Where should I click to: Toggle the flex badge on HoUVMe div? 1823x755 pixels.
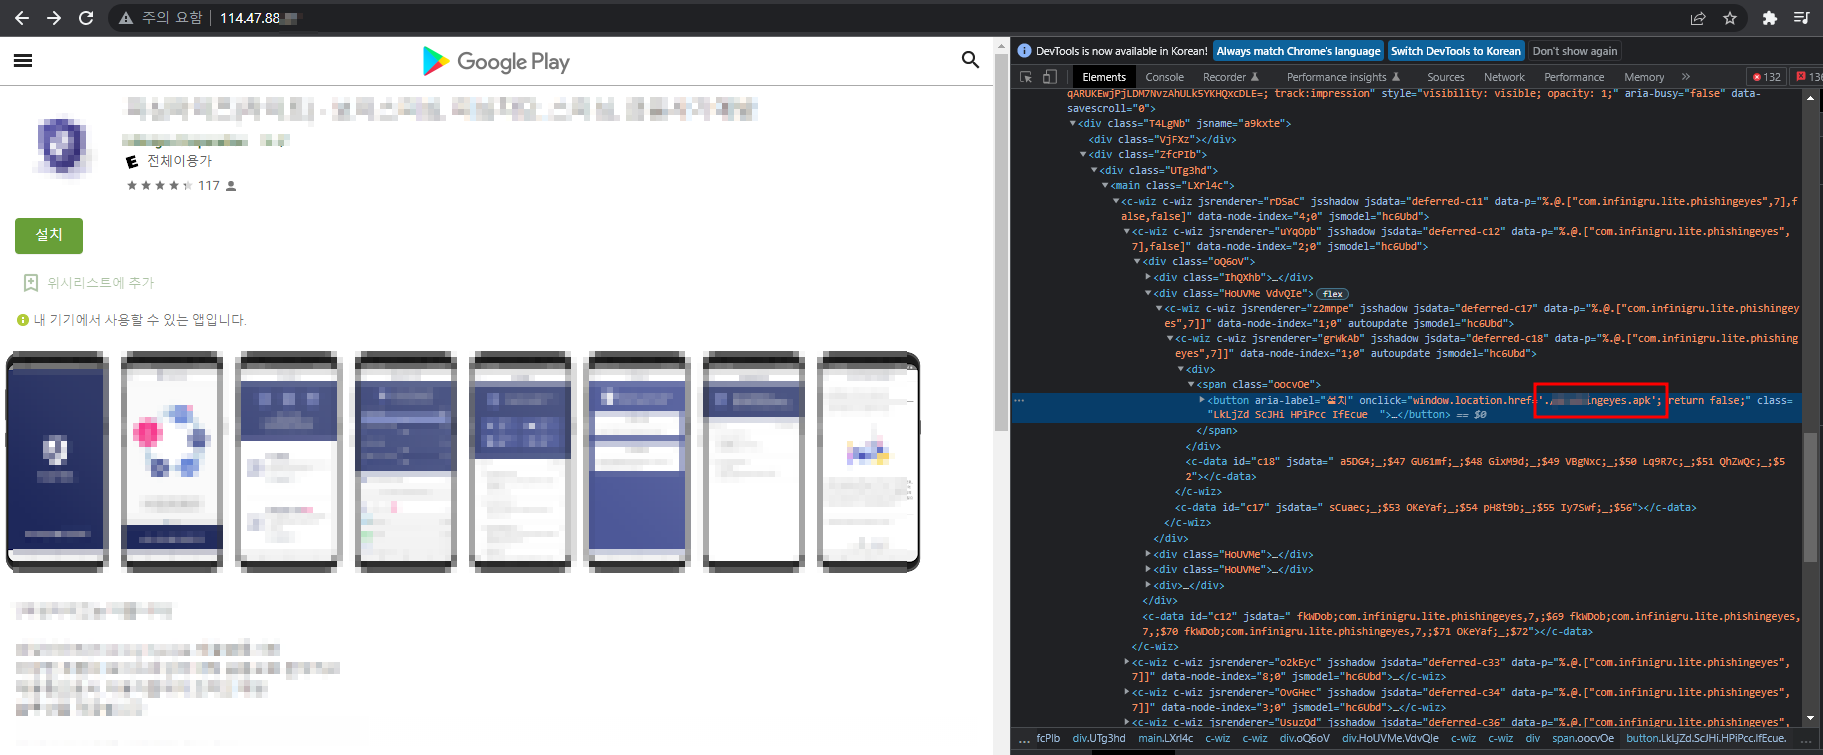pos(1333,294)
